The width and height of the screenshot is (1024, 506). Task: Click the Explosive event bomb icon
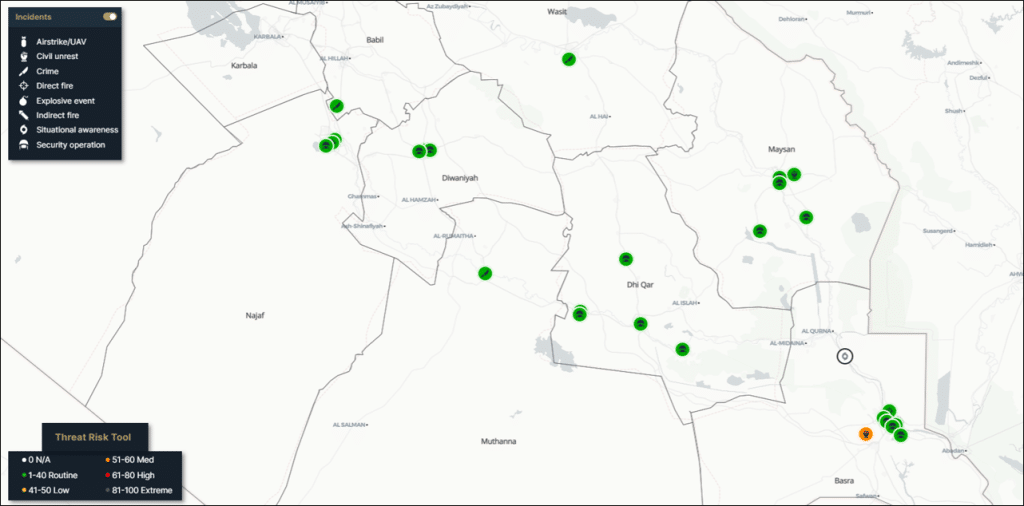coord(23,101)
